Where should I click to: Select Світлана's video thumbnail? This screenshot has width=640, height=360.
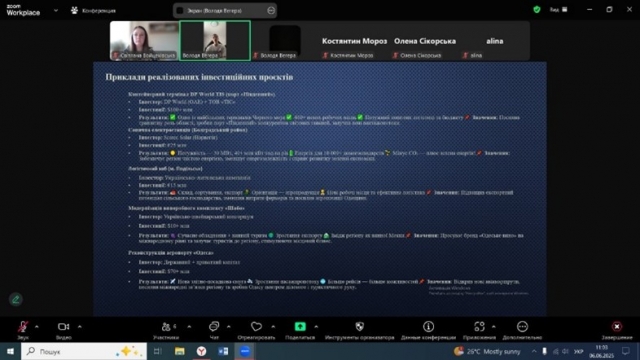[144, 40]
